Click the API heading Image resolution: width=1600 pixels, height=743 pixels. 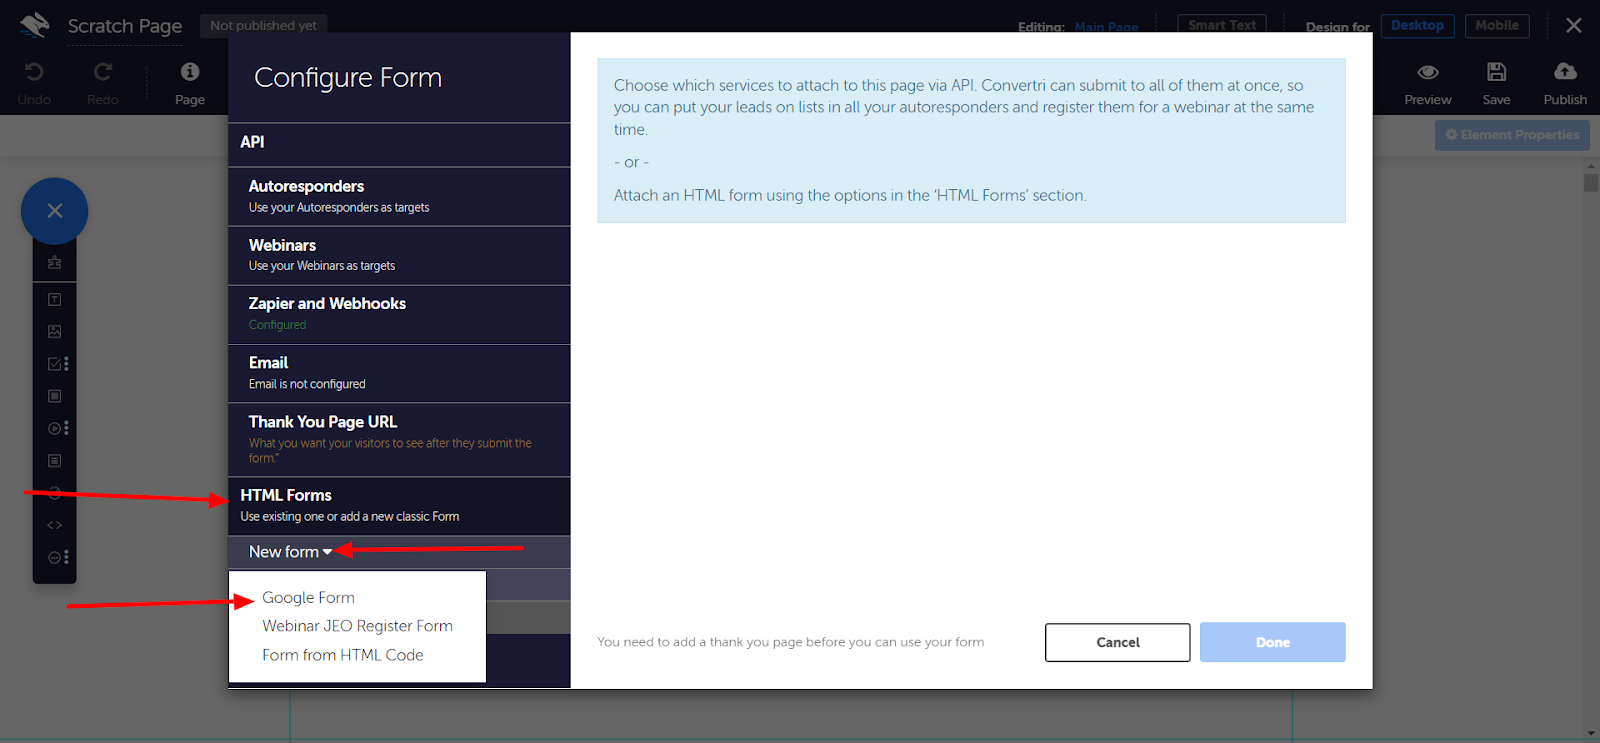pyautogui.click(x=252, y=142)
